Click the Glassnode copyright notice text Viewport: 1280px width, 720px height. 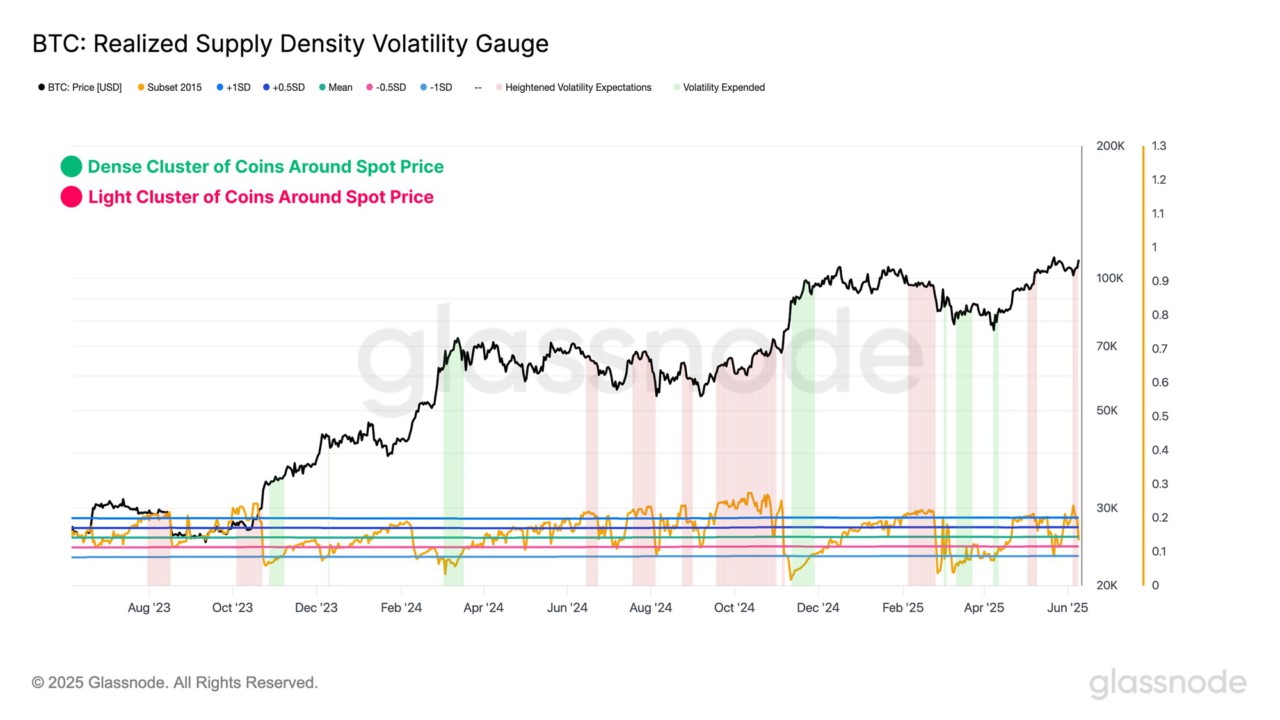pos(175,683)
